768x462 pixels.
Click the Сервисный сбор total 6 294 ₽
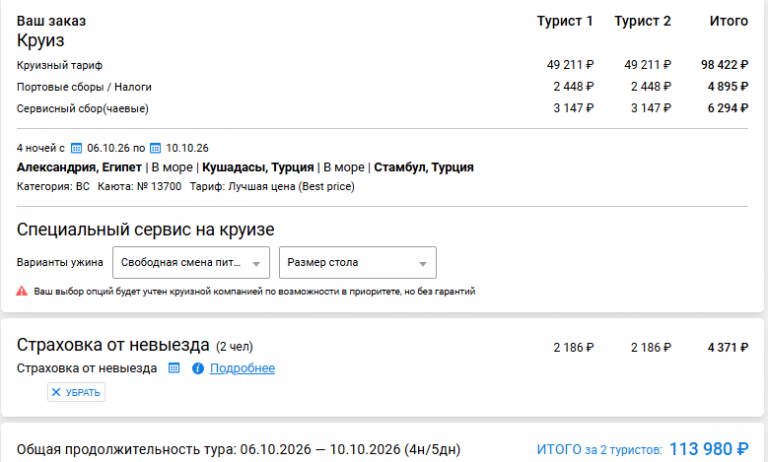coord(728,108)
